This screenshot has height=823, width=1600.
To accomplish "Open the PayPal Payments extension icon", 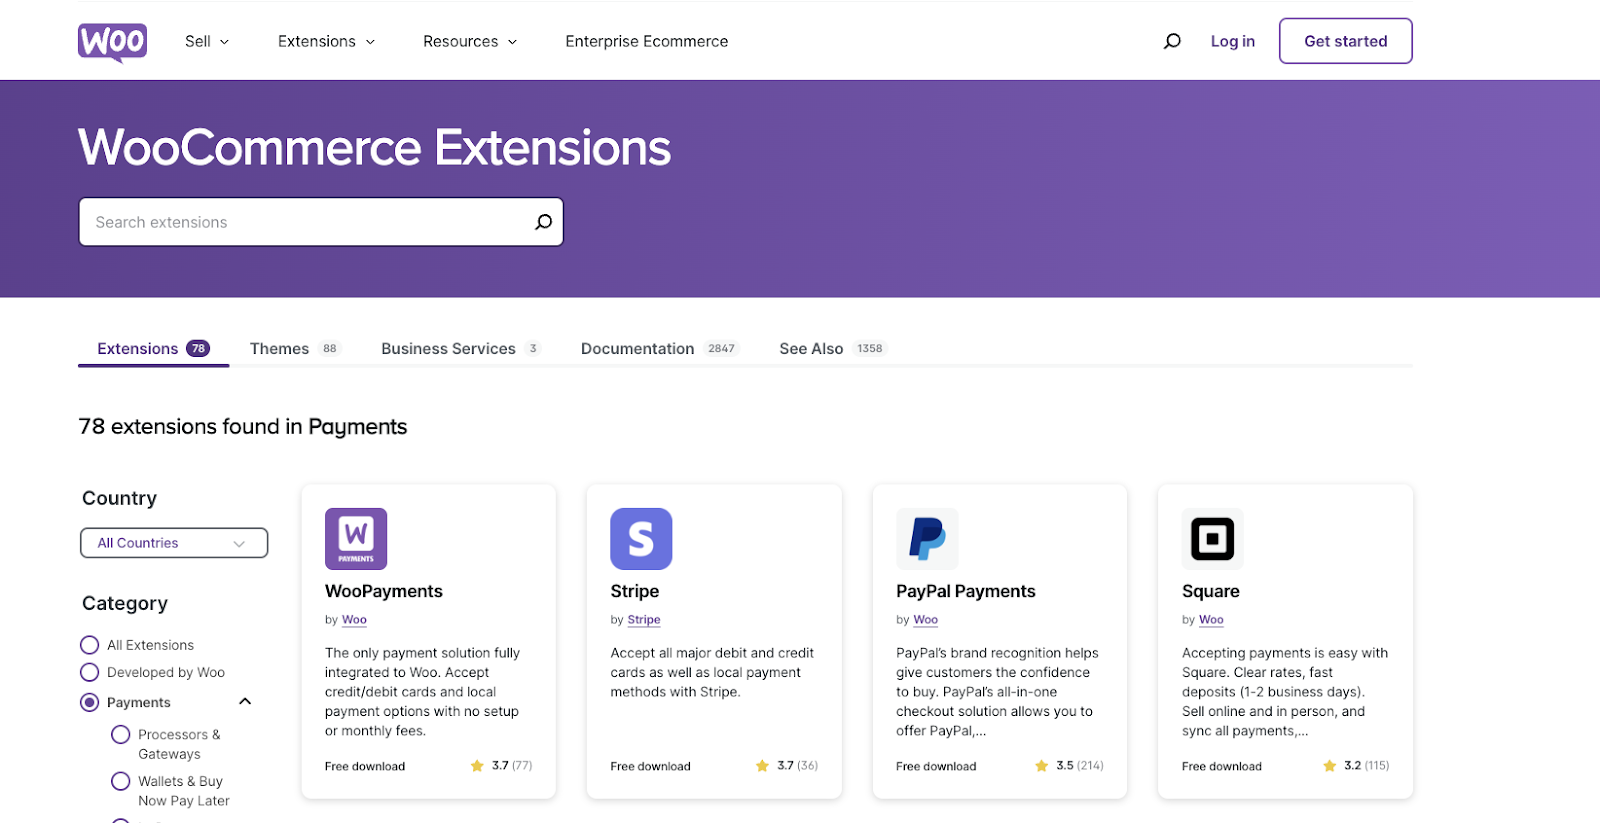I will click(927, 539).
